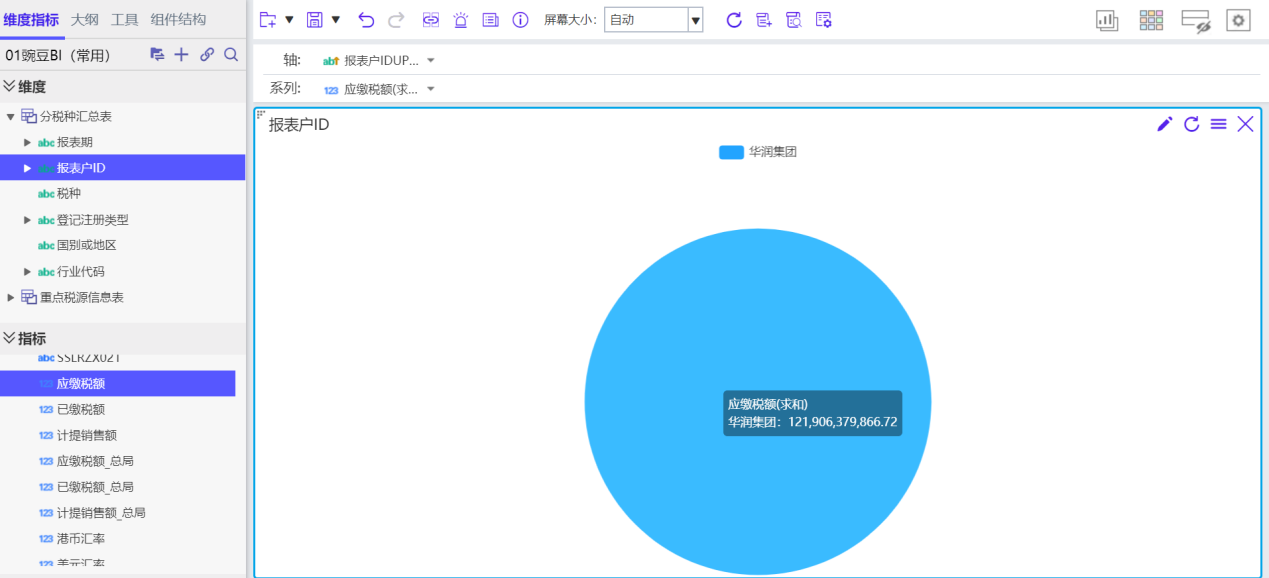The height and width of the screenshot is (578, 1269).
Task: Open the color grid palette icon
Action: coord(1151,20)
